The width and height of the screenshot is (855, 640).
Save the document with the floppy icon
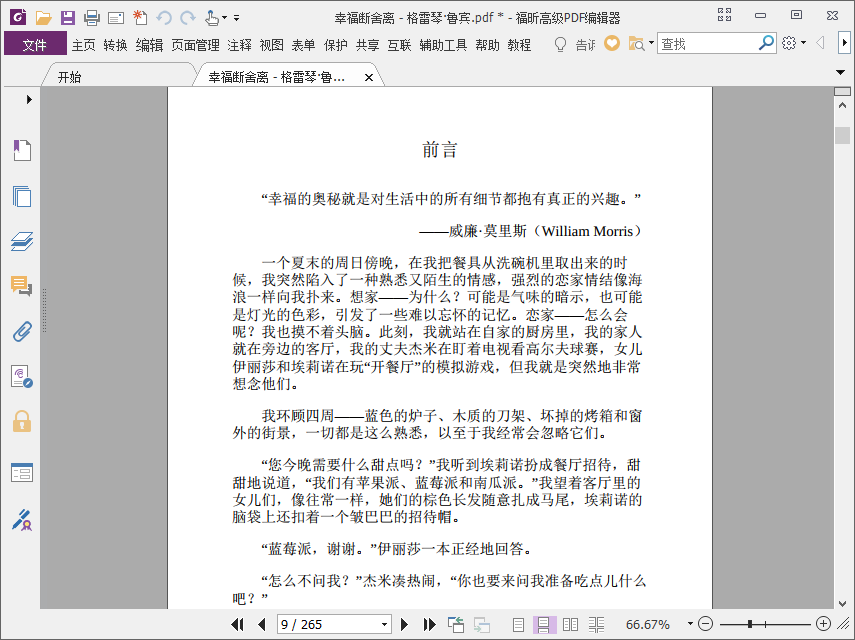tap(68, 18)
